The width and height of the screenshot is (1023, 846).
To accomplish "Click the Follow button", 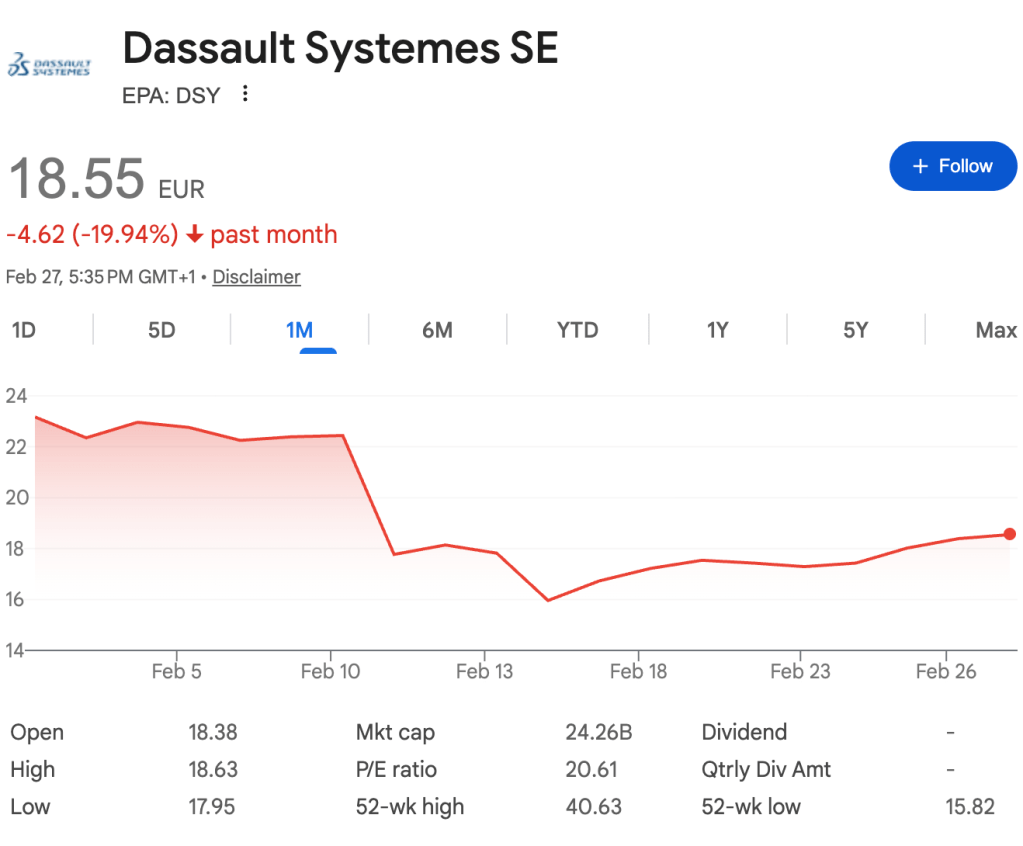I will point(952,166).
